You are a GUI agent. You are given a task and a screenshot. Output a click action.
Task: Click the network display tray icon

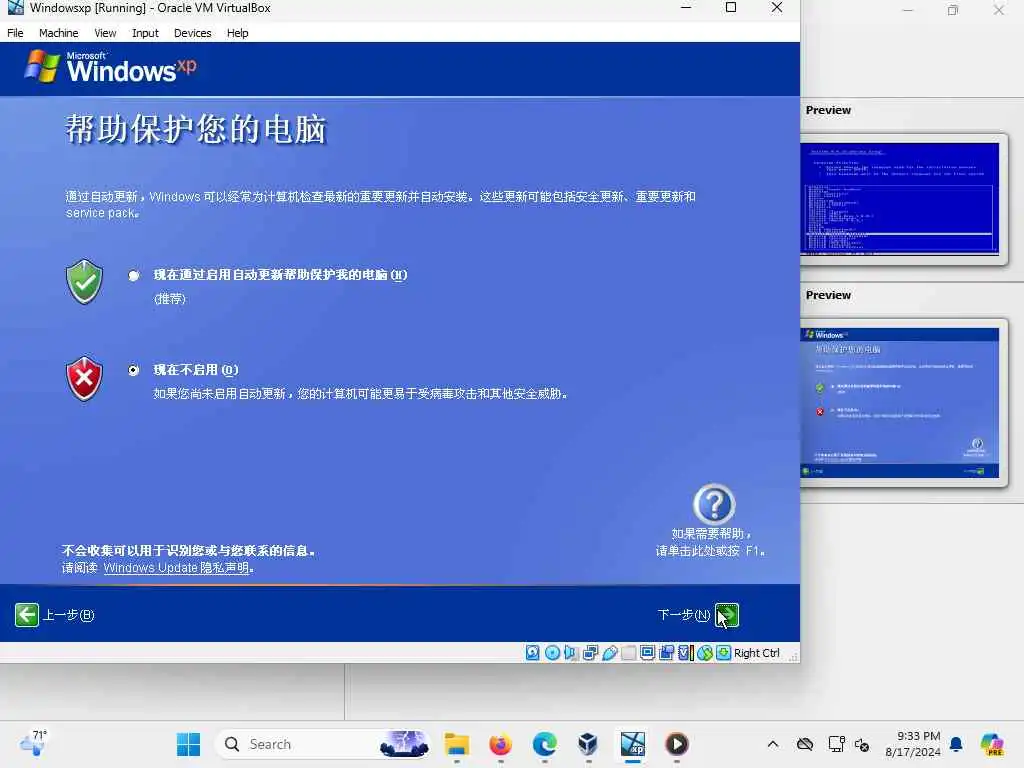[836, 744]
